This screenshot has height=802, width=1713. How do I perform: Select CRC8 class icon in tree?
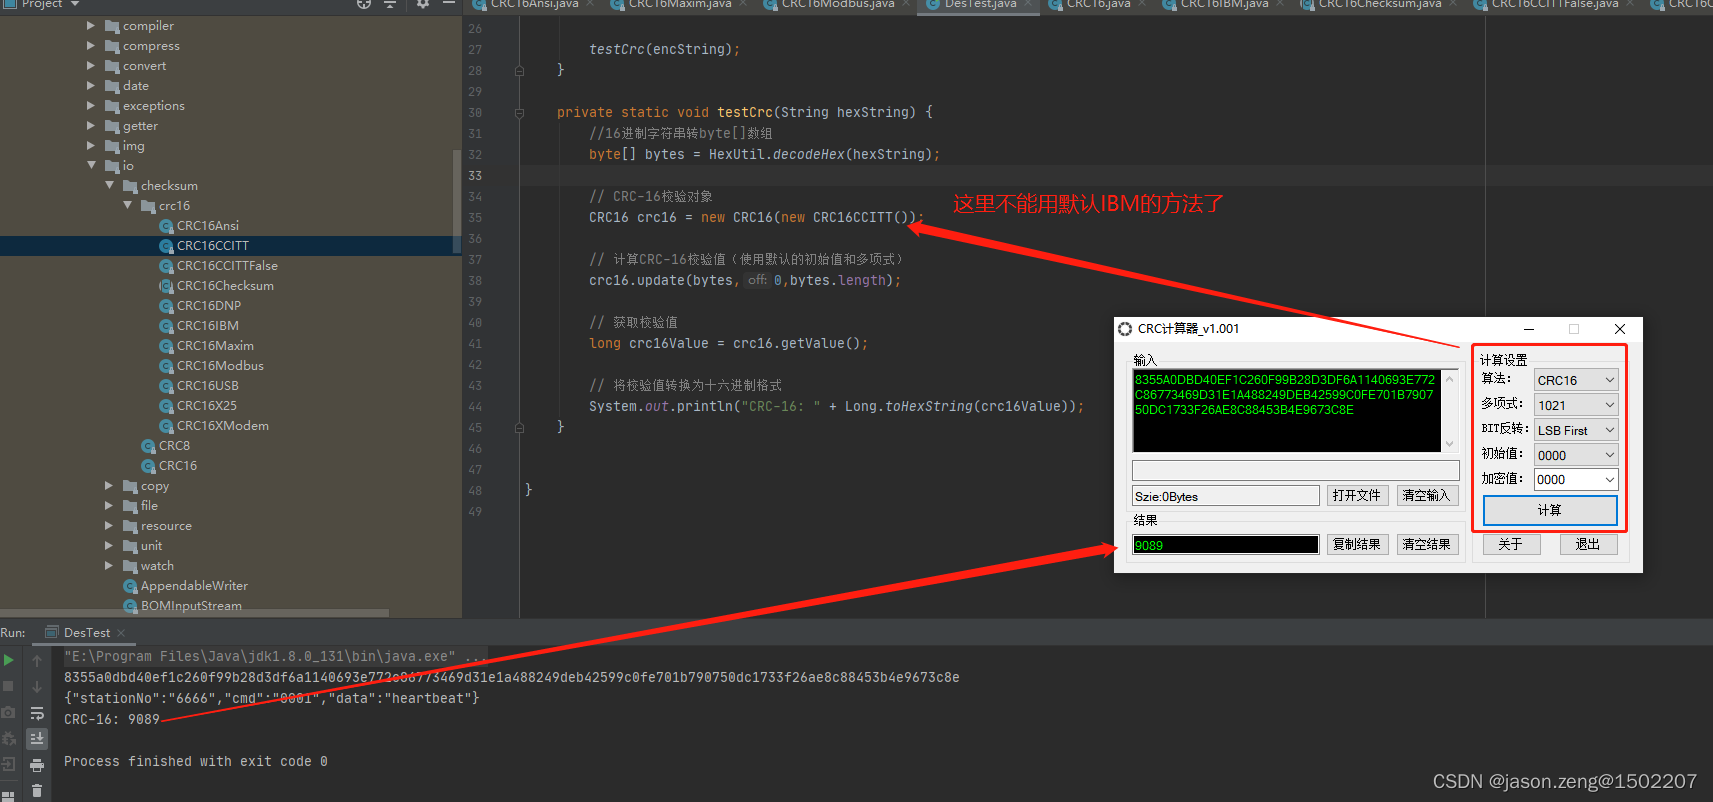coord(148,446)
